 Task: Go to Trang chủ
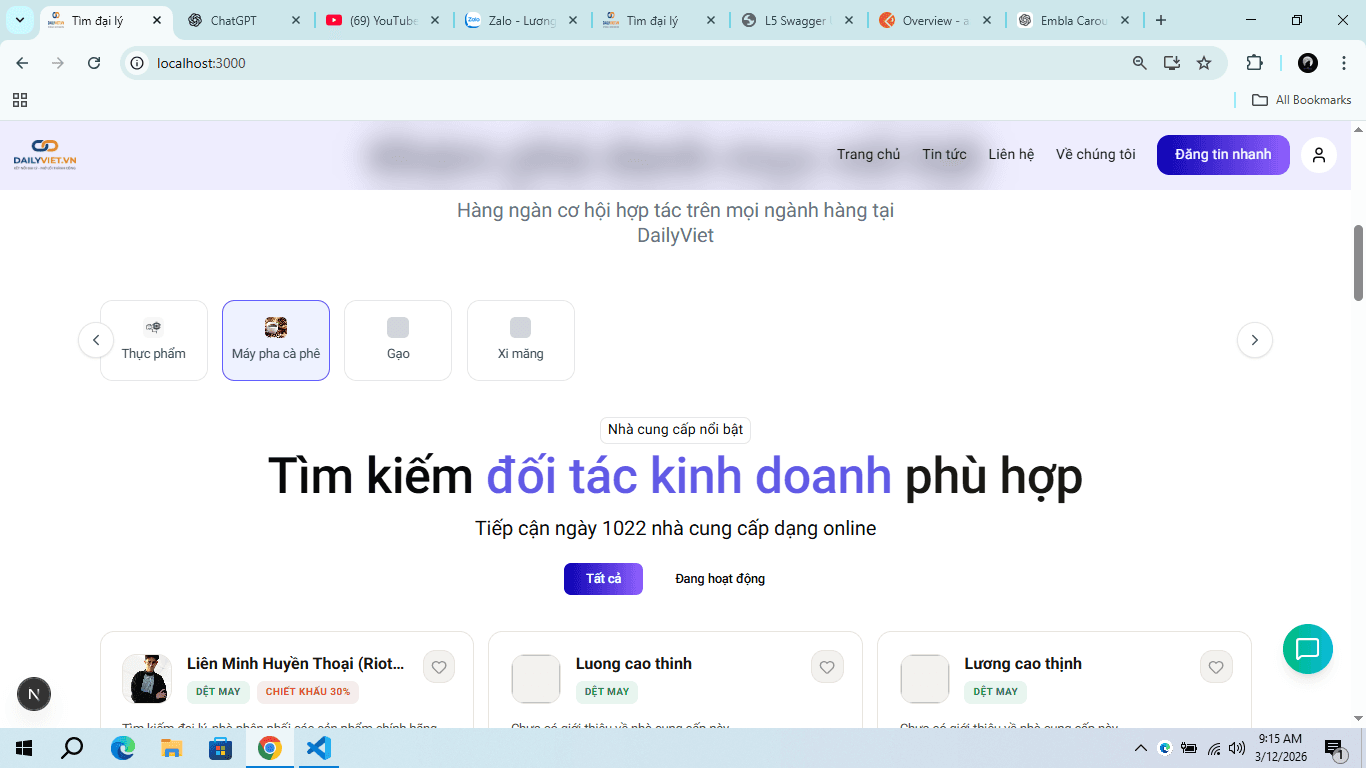coord(868,154)
